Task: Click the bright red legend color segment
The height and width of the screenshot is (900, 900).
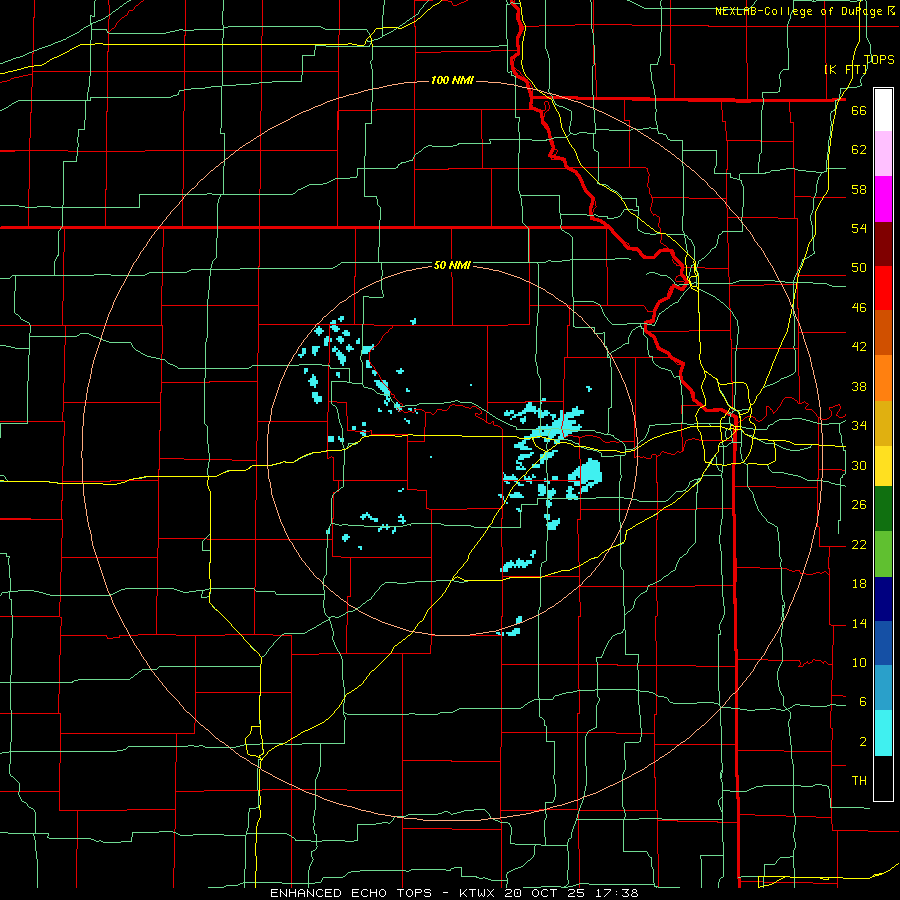Action: tap(883, 288)
